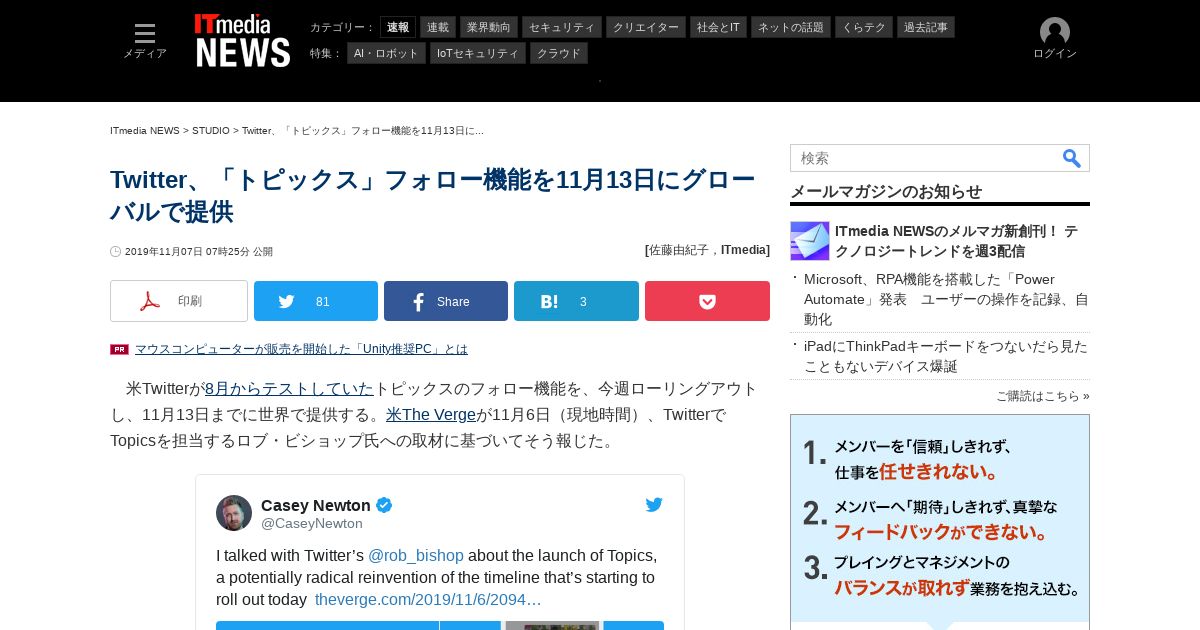The image size is (1200, 630).
Task: Go to ITmedia NEWS logo home
Action: tap(242, 41)
